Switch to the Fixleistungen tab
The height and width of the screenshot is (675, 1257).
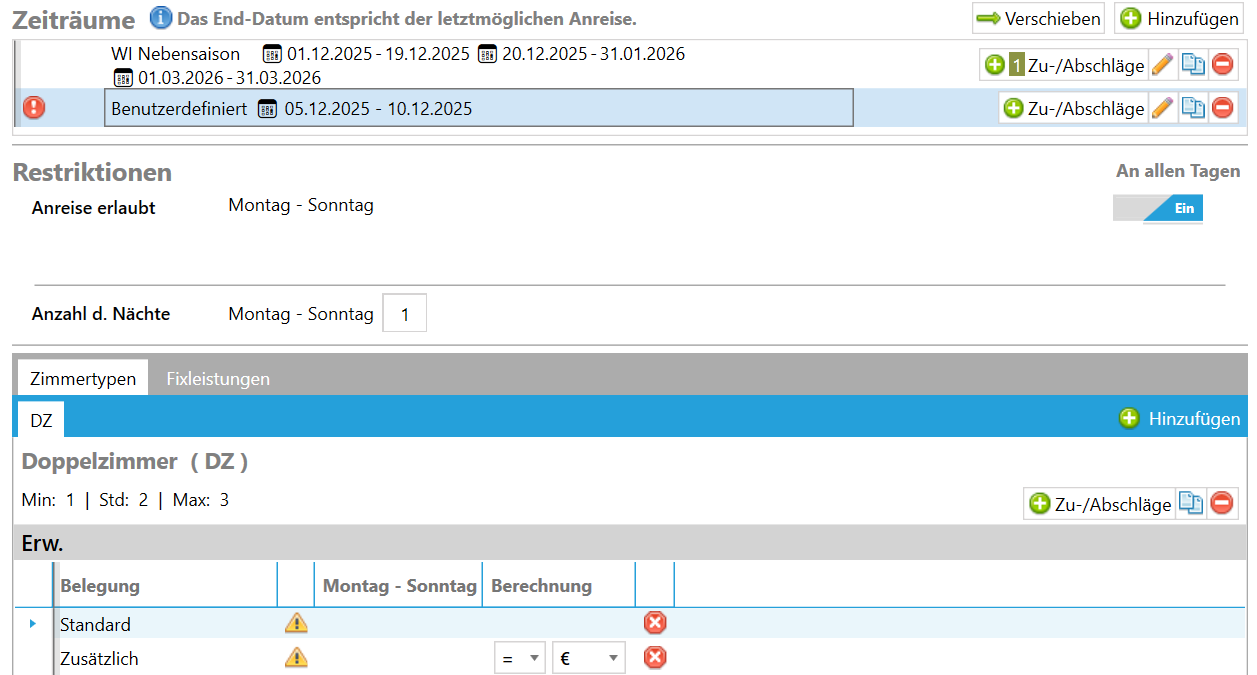[218, 379]
